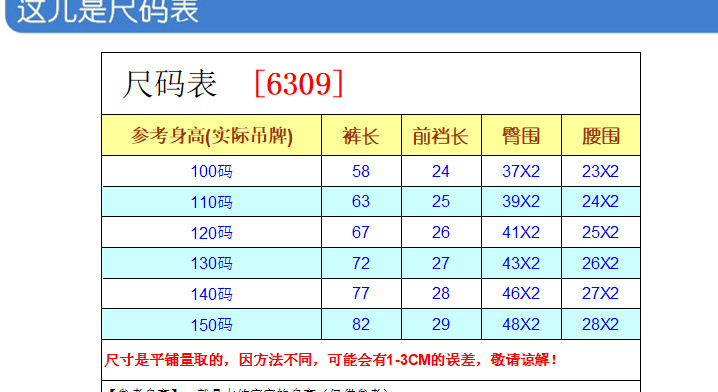Select the 裤长 column header
The image size is (718, 392).
pyautogui.click(x=361, y=136)
